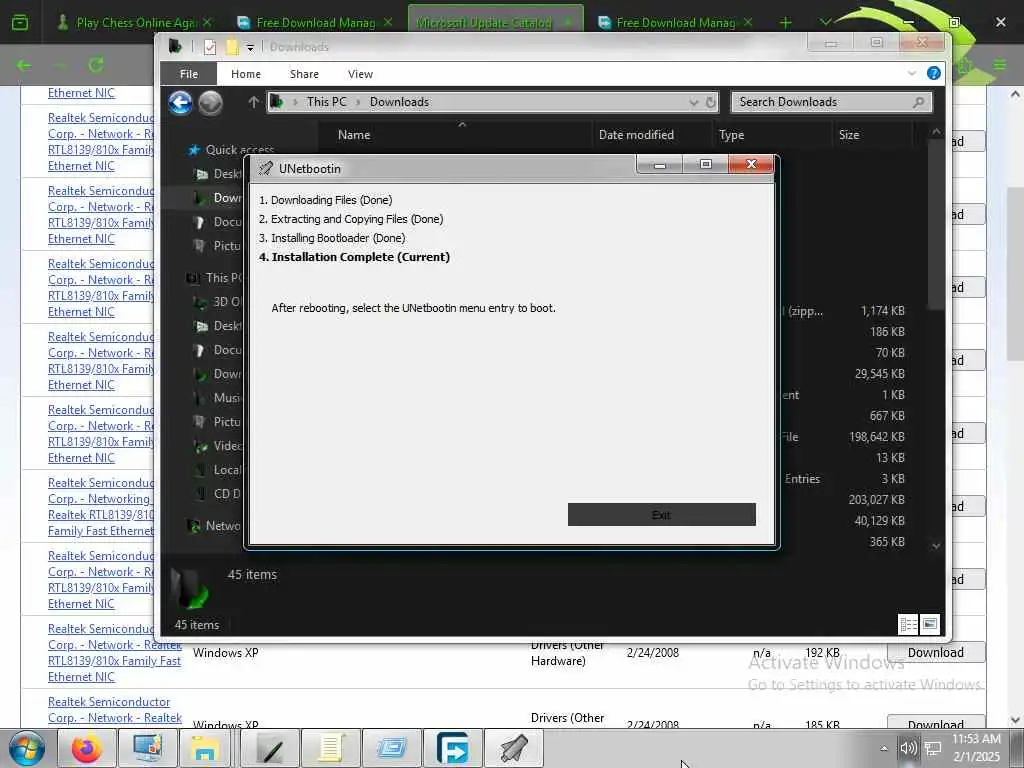The image size is (1024, 768).
Task: Switch to Free Download Manager taskbar icon
Action: point(453,748)
